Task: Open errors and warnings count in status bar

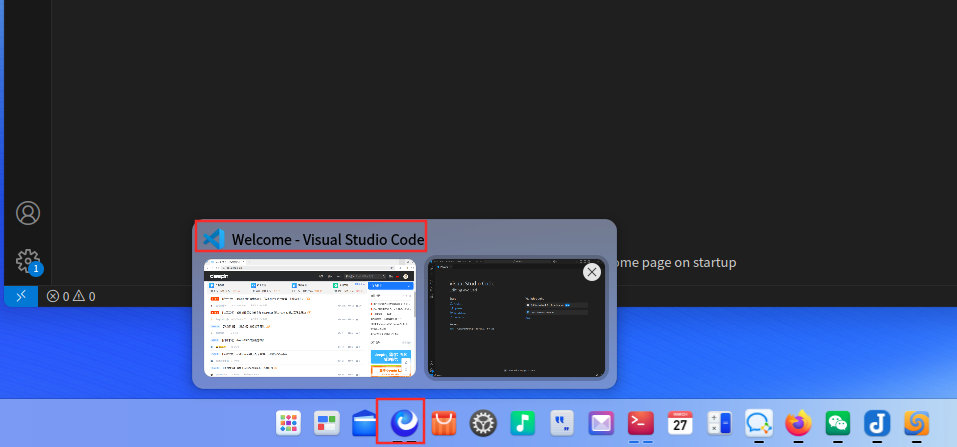Action: [71, 296]
